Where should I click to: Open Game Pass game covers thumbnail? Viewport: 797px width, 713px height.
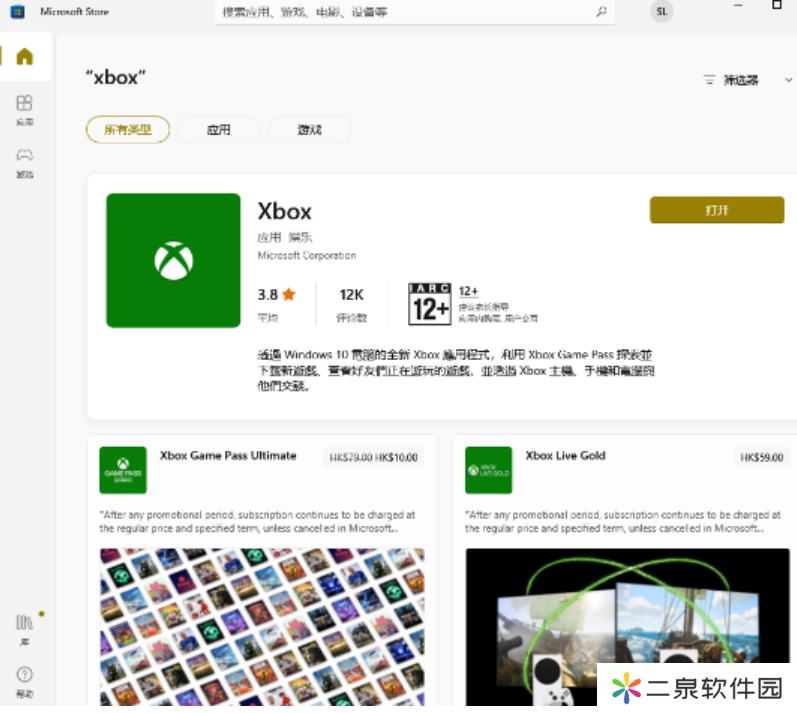click(x=262, y=627)
